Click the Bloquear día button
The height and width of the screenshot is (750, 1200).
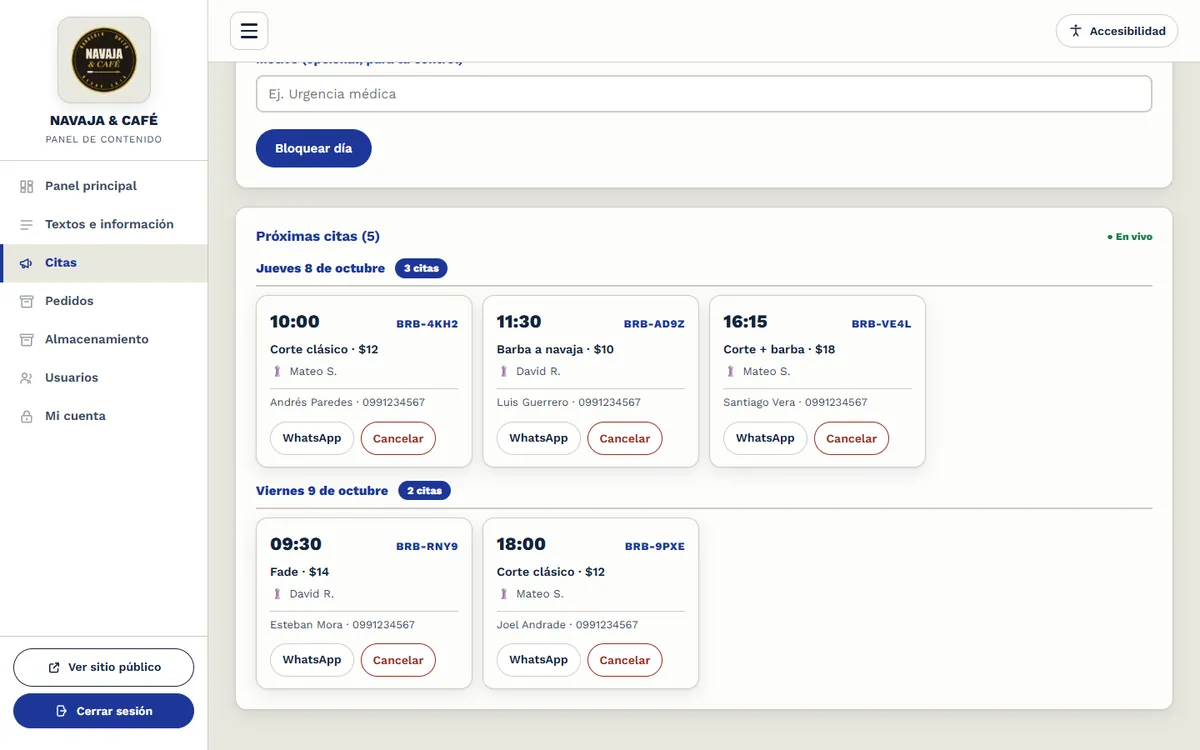[x=314, y=148]
